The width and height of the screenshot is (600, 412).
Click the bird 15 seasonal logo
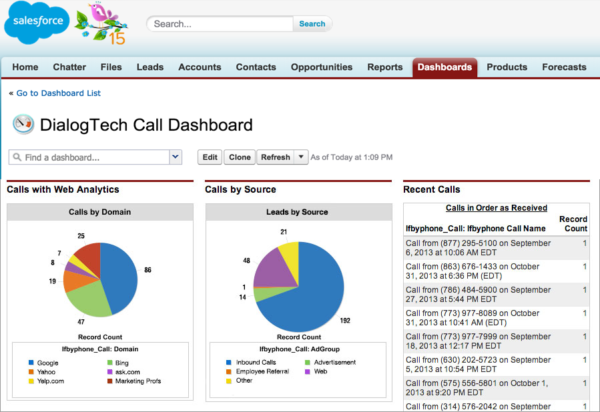[101, 24]
